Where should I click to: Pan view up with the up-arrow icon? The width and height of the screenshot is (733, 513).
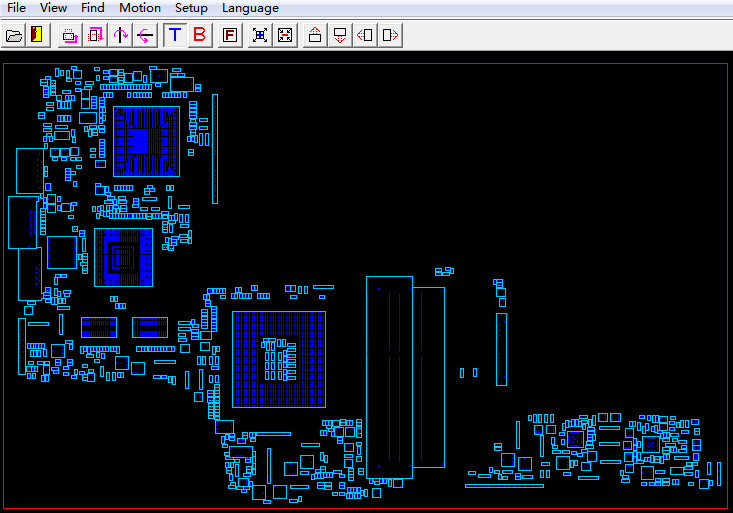[x=315, y=35]
